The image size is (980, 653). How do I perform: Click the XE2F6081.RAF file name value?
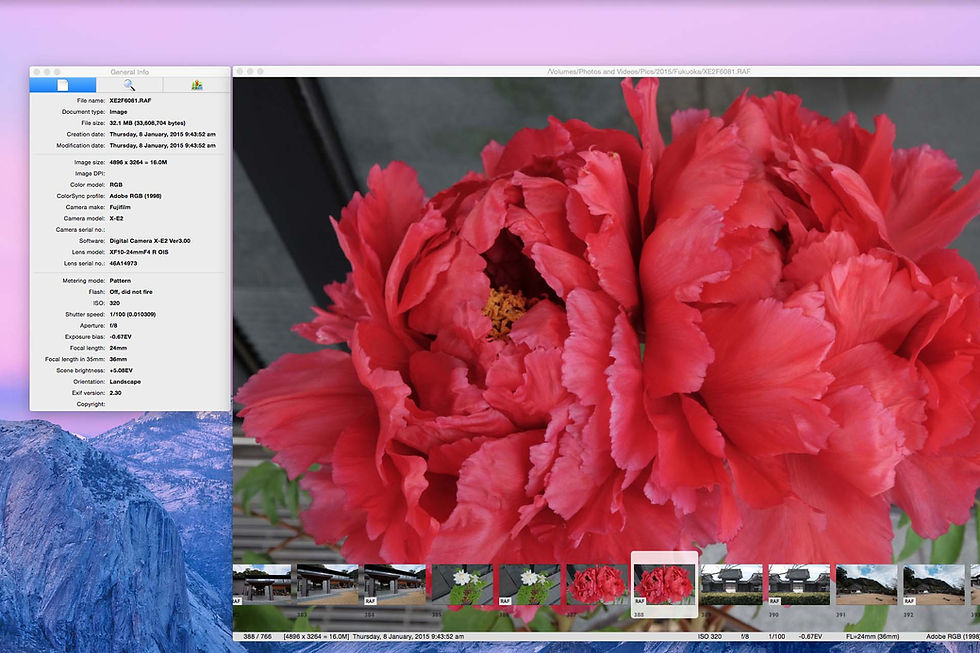coord(129,101)
